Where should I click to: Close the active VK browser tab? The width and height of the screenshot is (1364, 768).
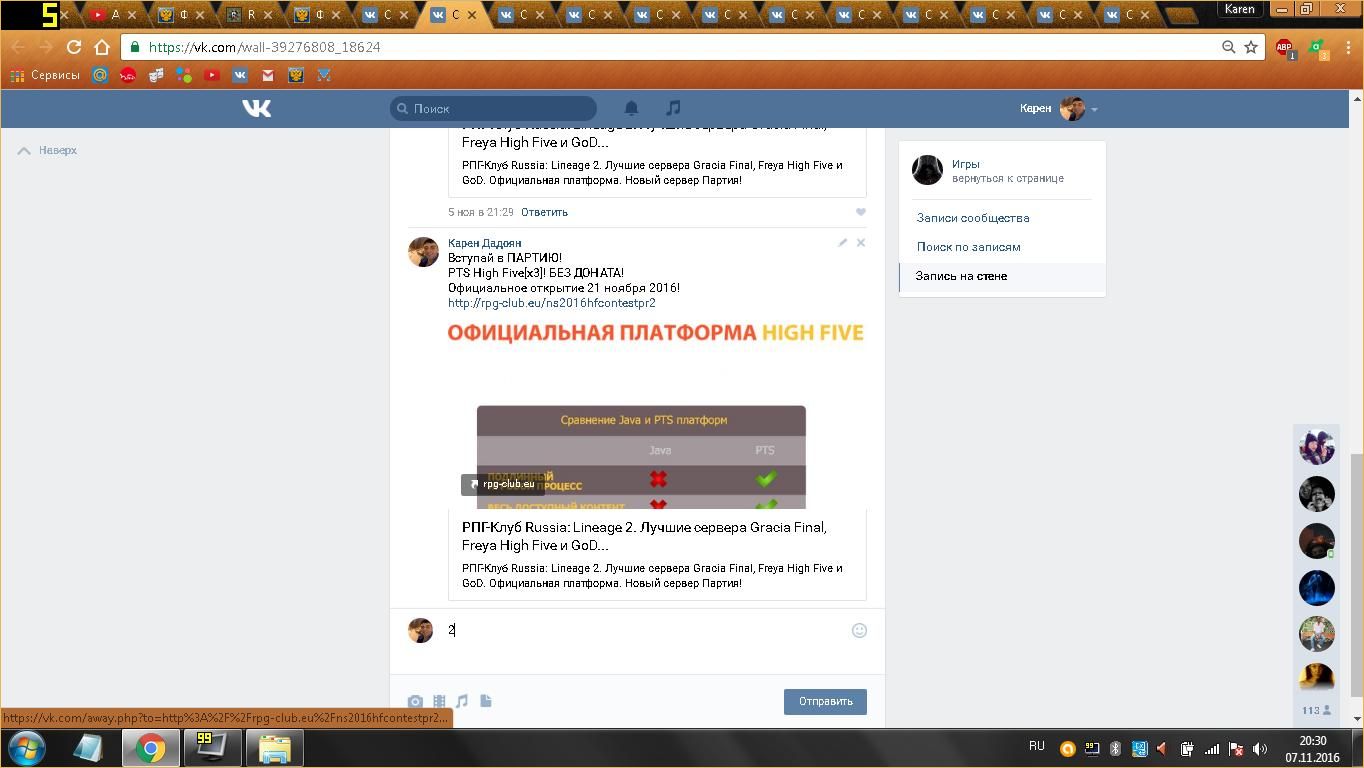pos(472,15)
